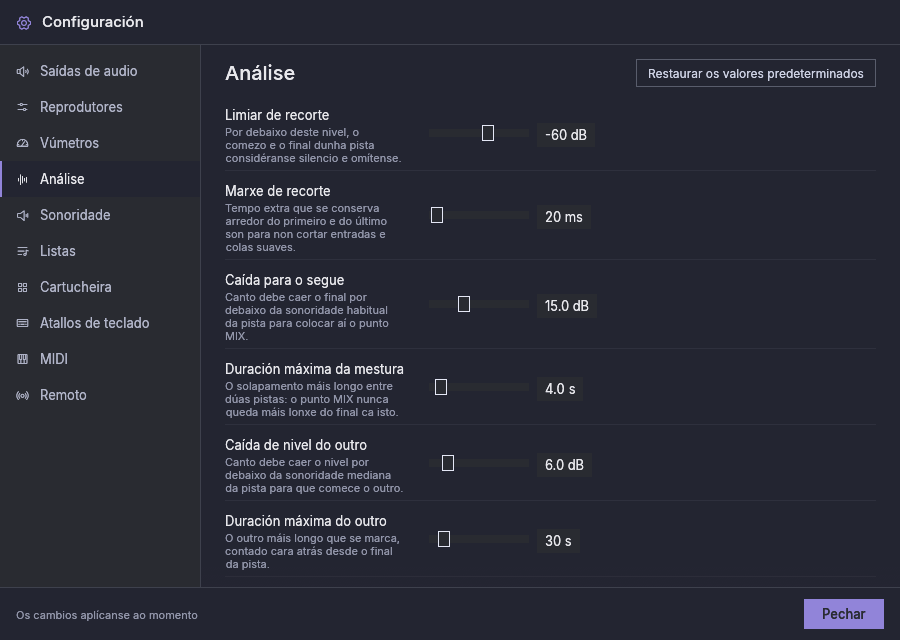Open the Reprodutores settings section
The height and width of the screenshot is (640, 900).
pyautogui.click(x=100, y=107)
